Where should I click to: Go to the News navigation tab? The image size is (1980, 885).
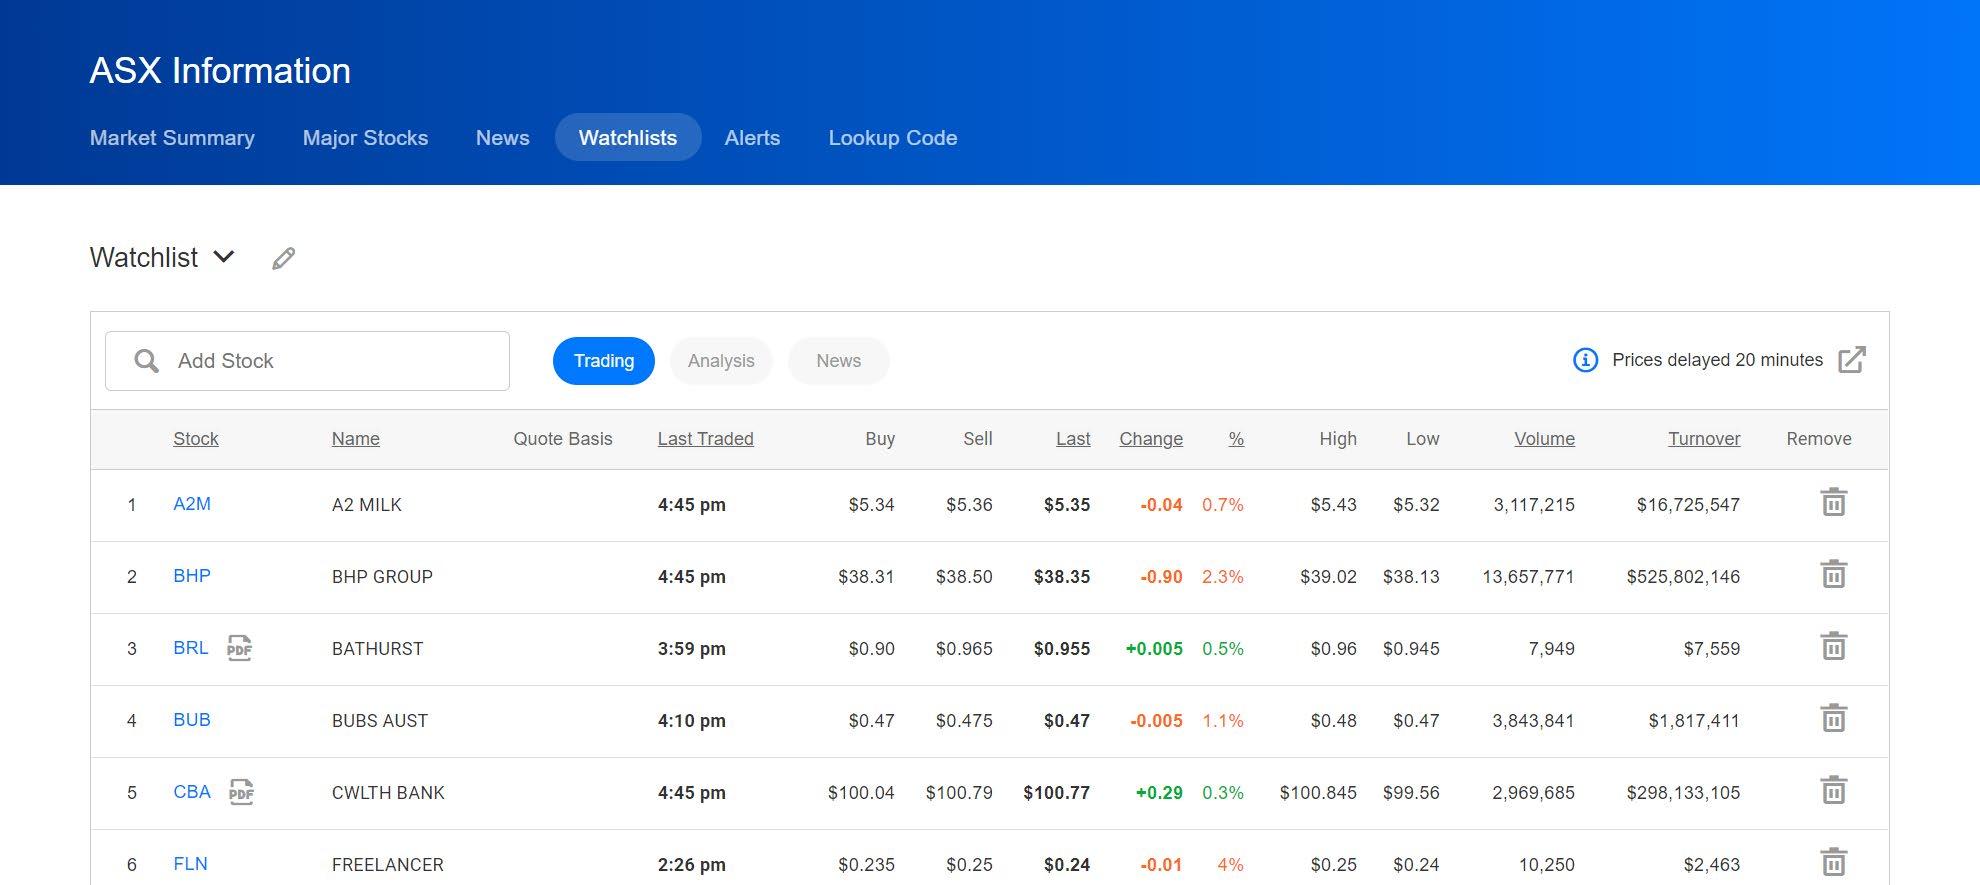[502, 138]
